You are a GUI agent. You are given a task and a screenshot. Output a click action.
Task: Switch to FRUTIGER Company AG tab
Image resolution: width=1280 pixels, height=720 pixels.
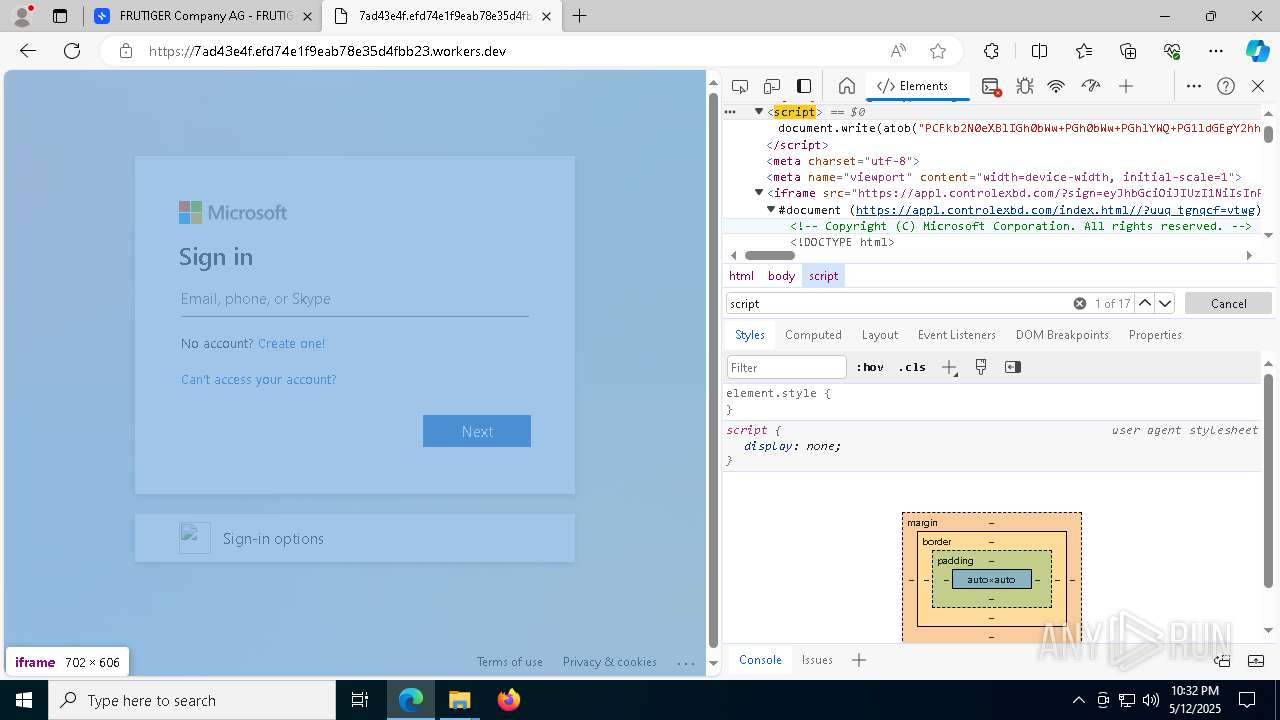200,16
